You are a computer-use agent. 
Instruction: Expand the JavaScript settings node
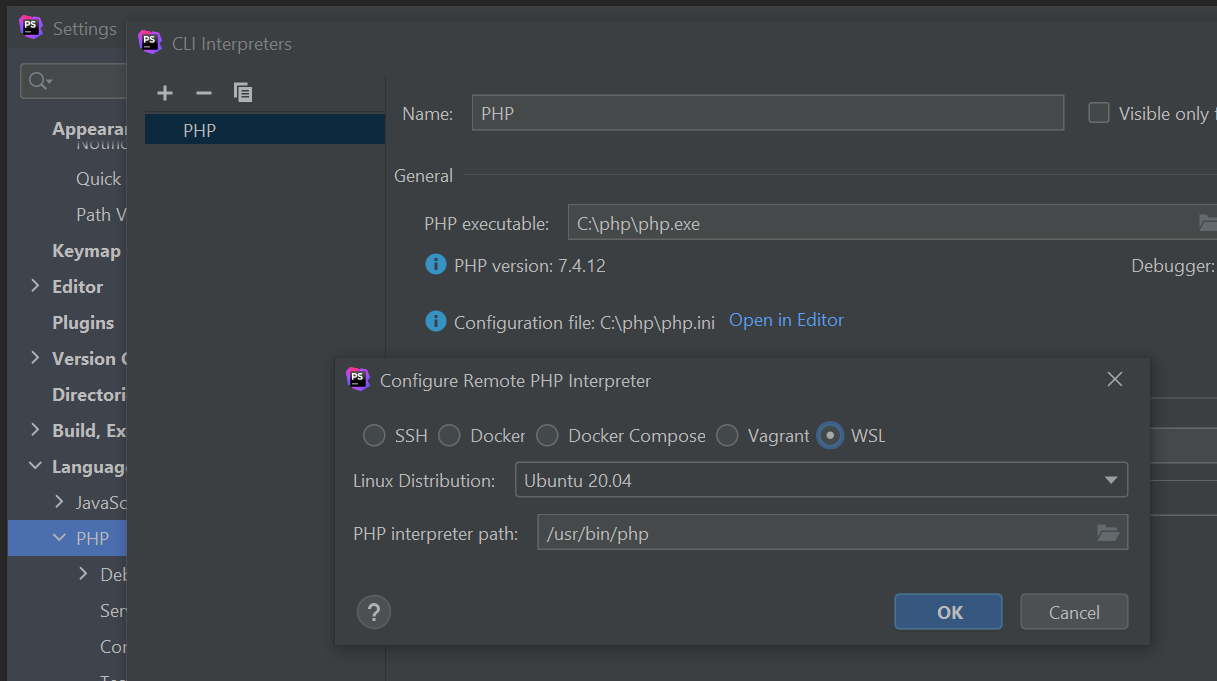60,502
